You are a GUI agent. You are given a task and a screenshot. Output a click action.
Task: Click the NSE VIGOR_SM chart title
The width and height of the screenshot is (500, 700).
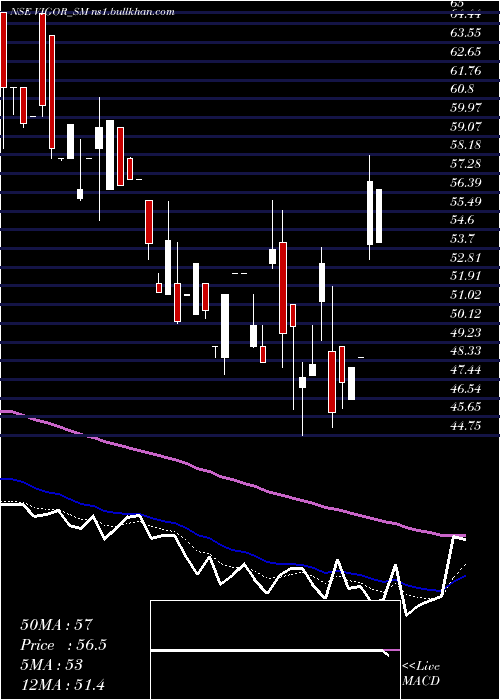[91, 12]
